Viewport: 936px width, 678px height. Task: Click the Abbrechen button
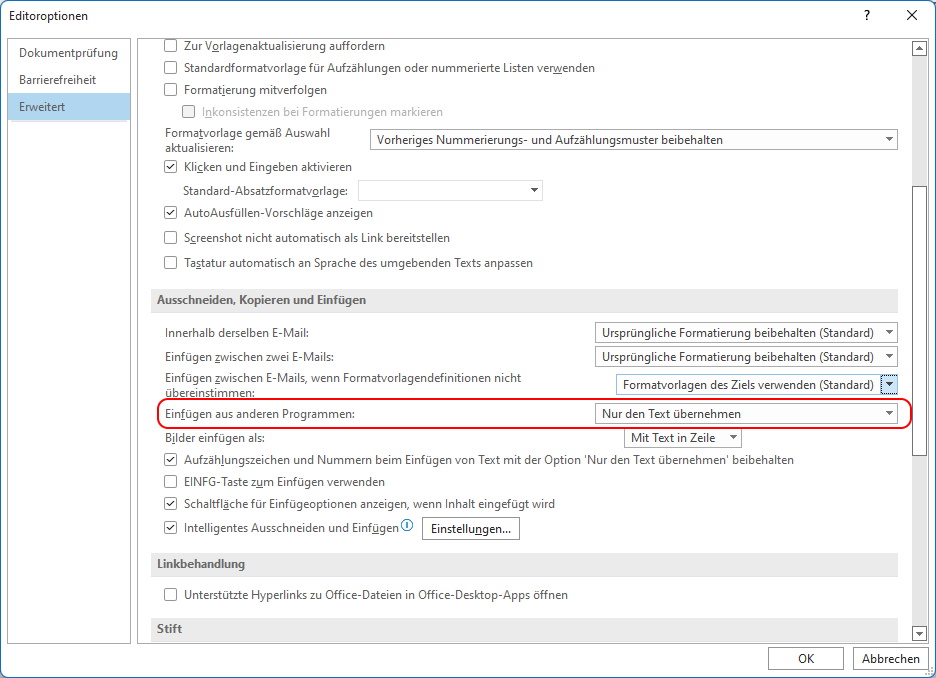tap(890, 658)
